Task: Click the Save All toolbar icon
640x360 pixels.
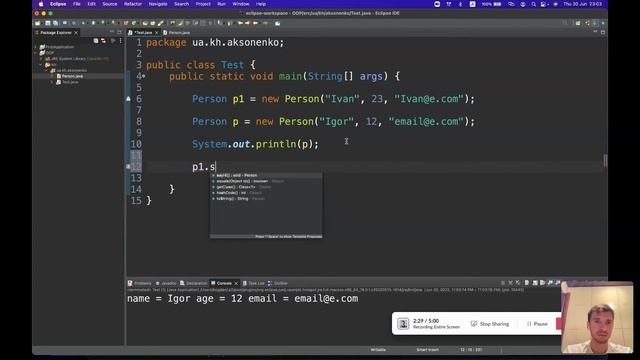Action: click(56, 23)
